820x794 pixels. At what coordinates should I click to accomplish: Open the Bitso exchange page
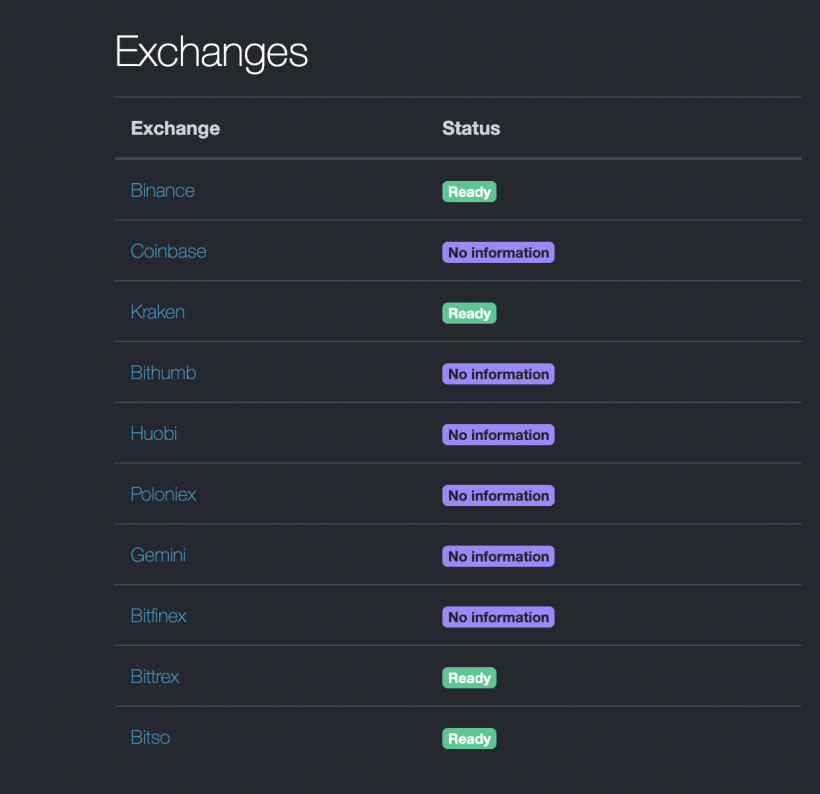click(150, 738)
